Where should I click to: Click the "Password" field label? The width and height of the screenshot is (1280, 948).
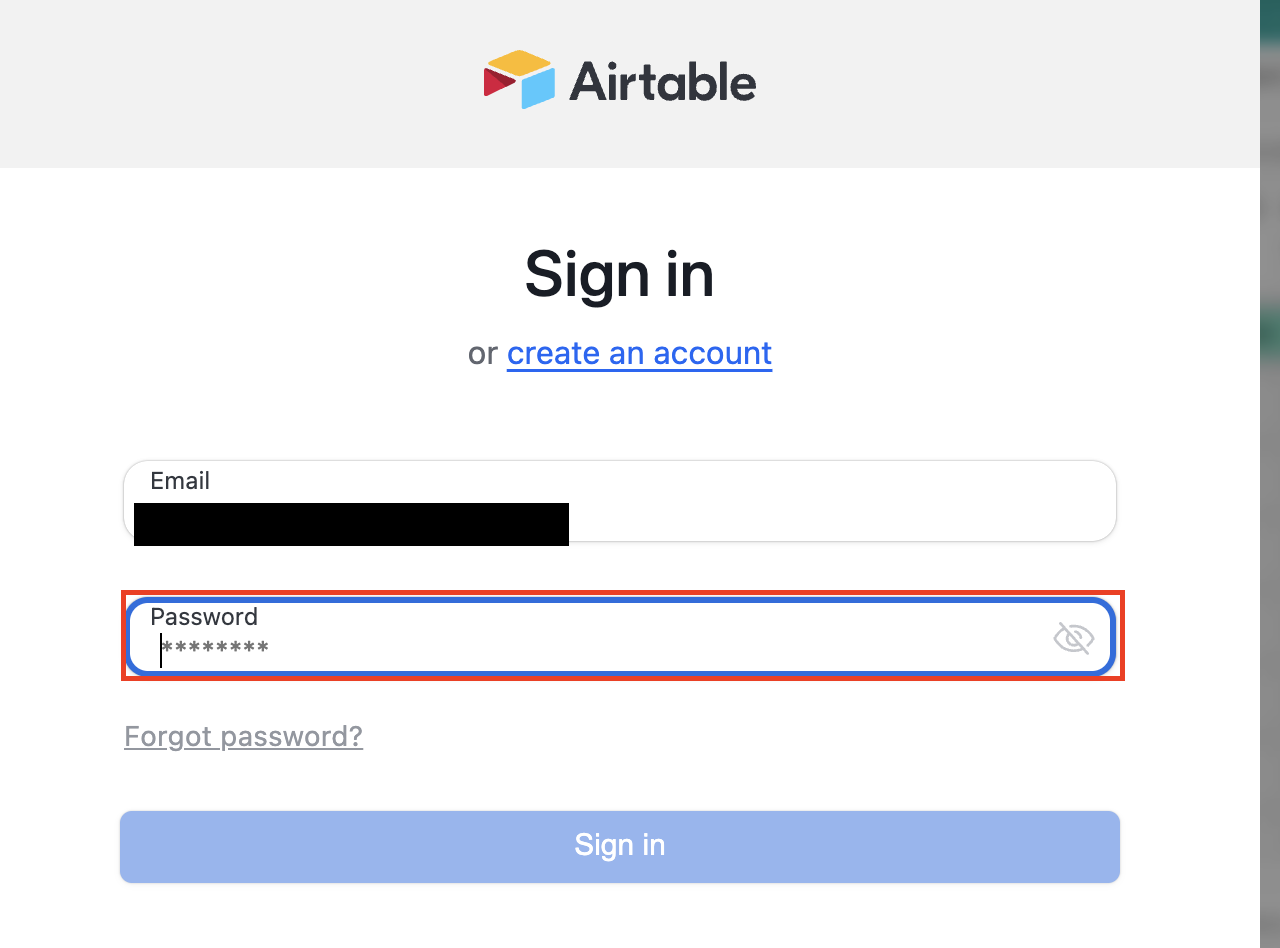(204, 616)
